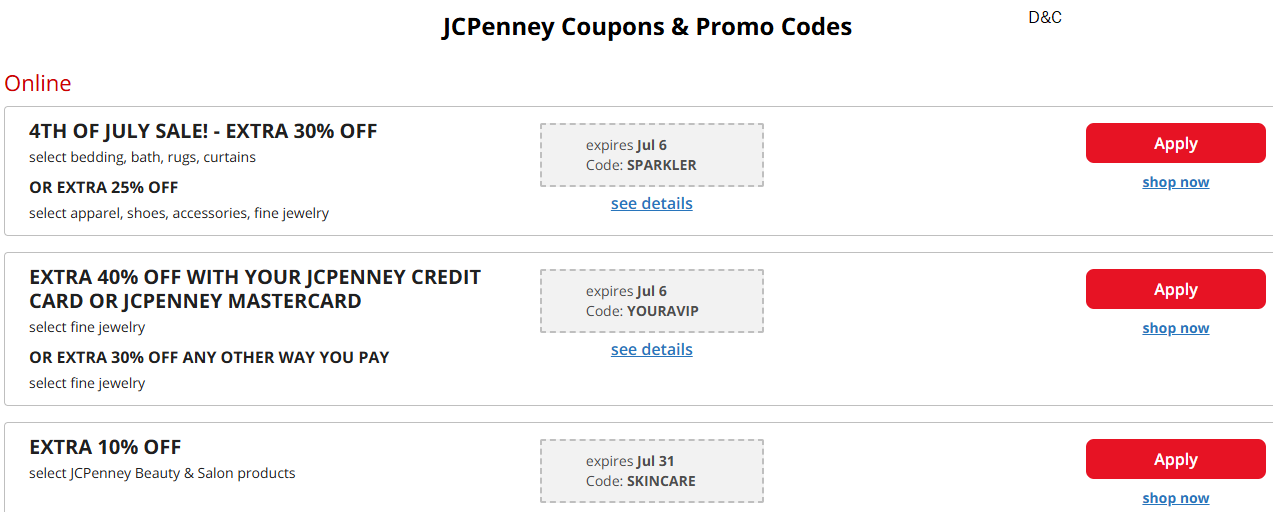Click the D&C label at top right

coord(1045,17)
